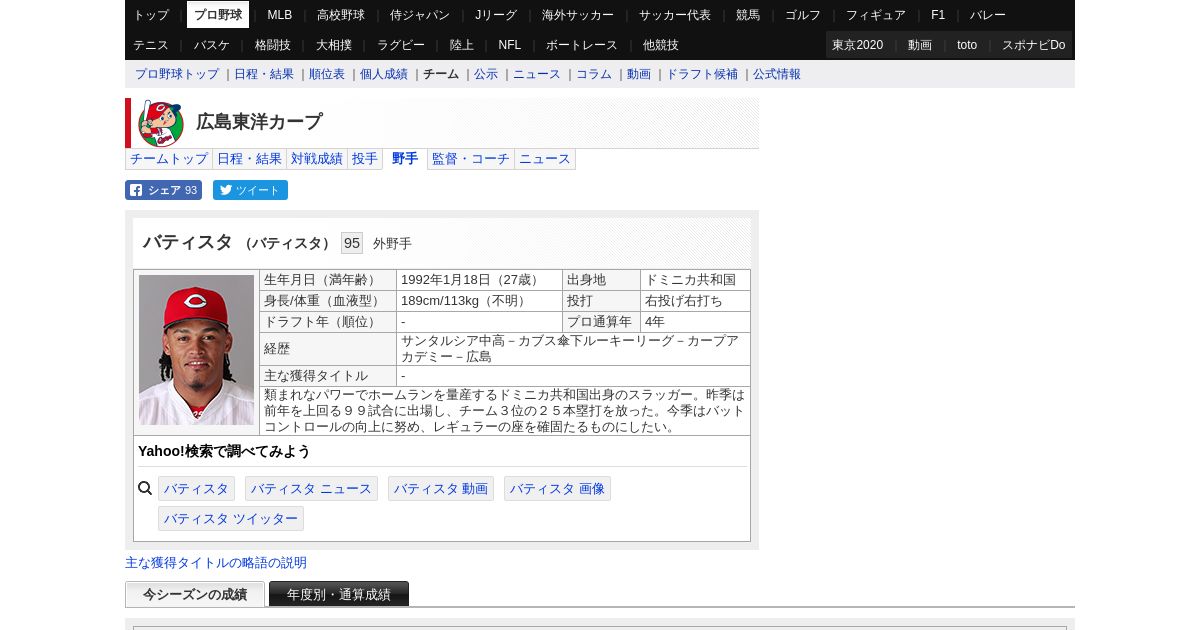Open ゴルフ section

tap(803, 15)
